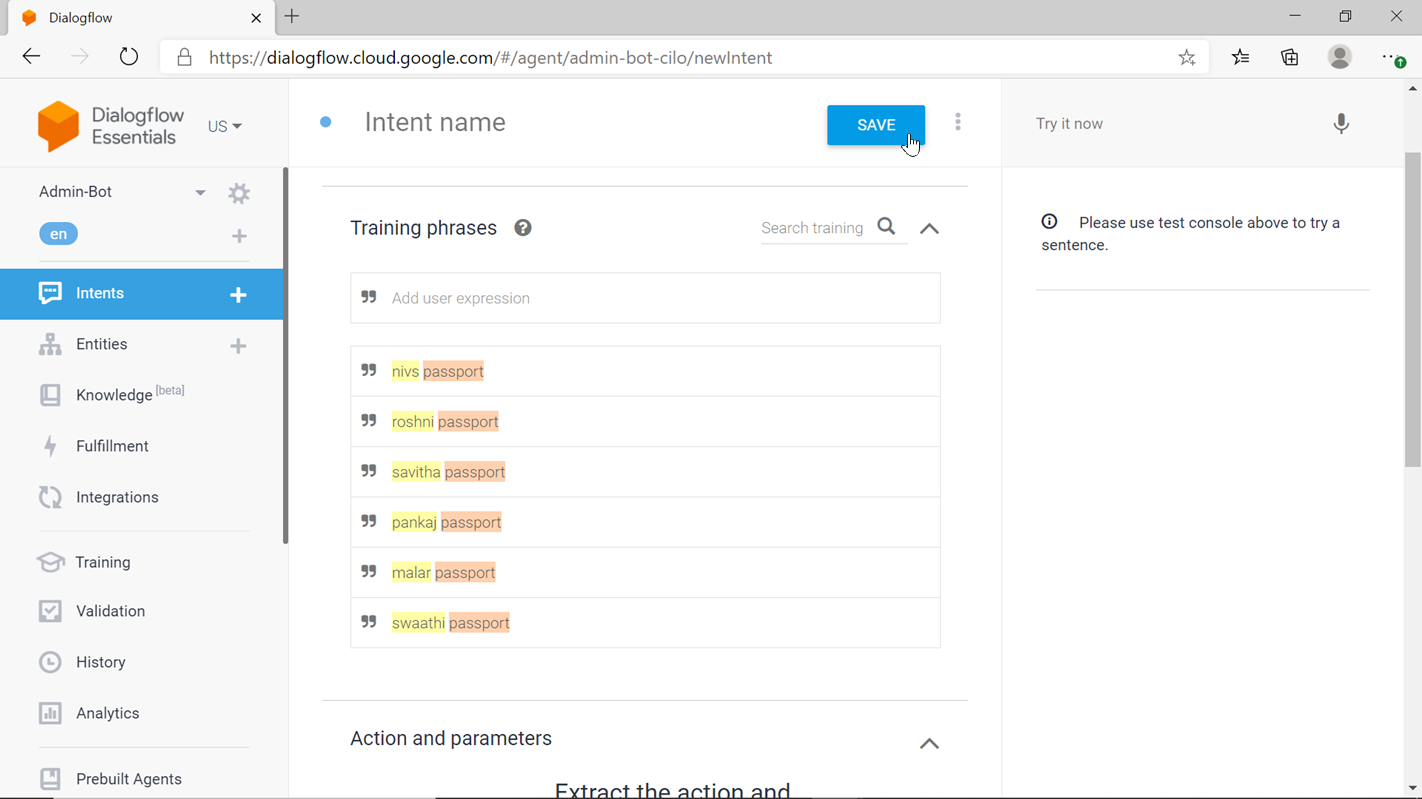Select the en language badge

pyautogui.click(x=59, y=234)
